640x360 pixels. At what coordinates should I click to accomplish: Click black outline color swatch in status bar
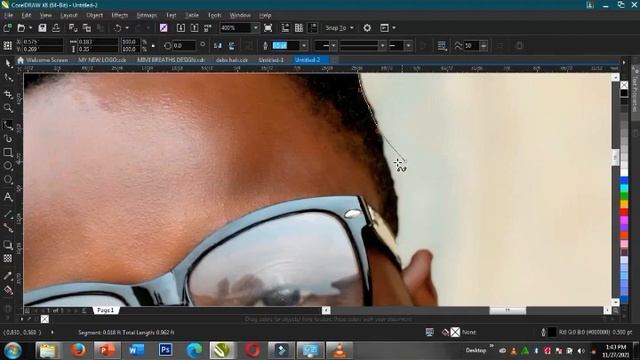click(x=551, y=332)
